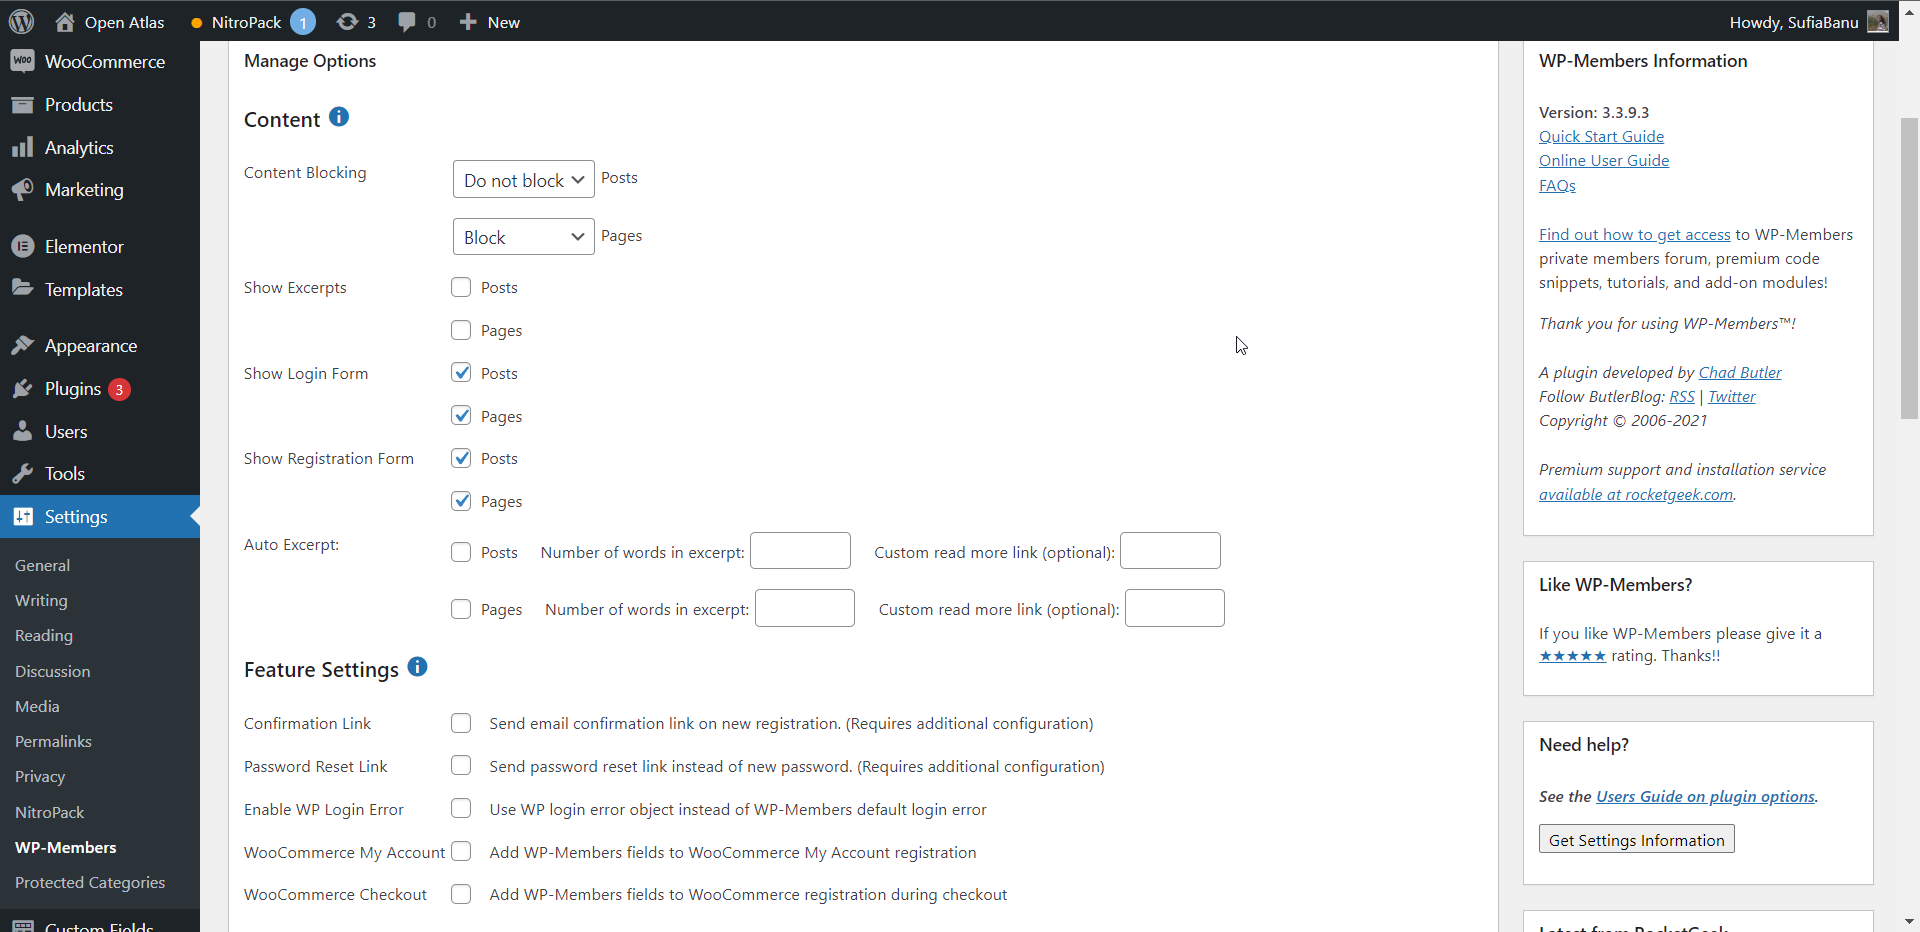Open the Posts content blocking dropdown
The height and width of the screenshot is (932, 1920).
[524, 180]
